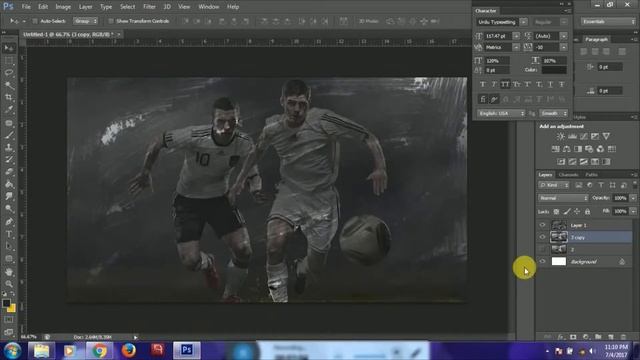Toggle Underline in Character panel
640x360 pixels.
(550, 84)
